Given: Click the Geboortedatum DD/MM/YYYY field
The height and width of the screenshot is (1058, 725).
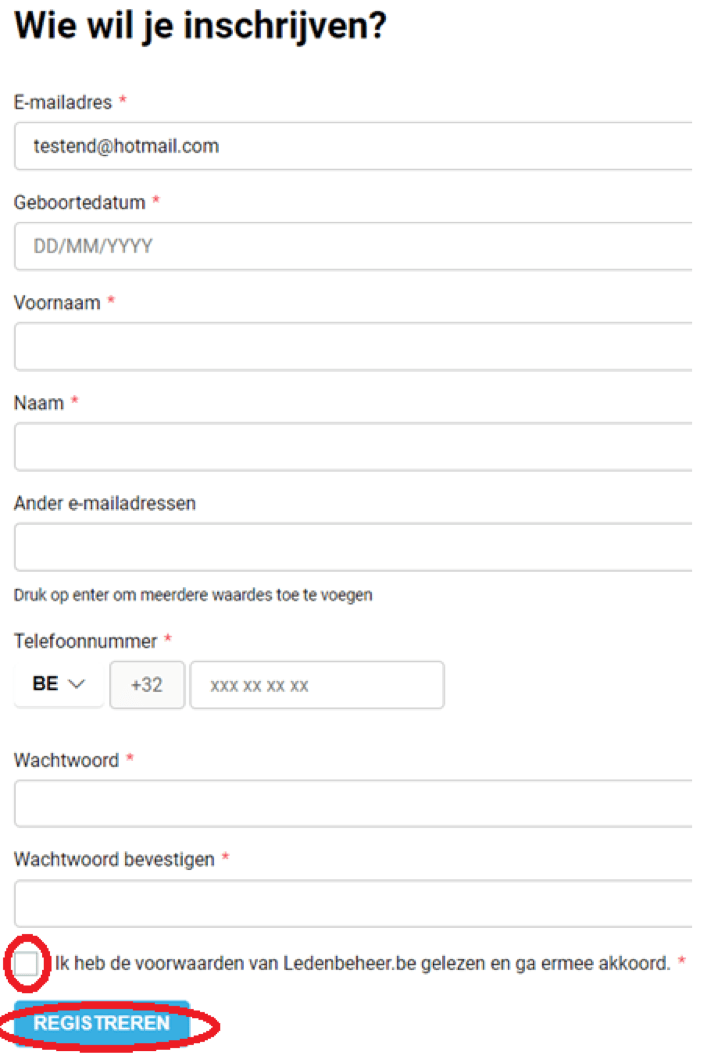Looking at the screenshot, I should click(x=353, y=246).
